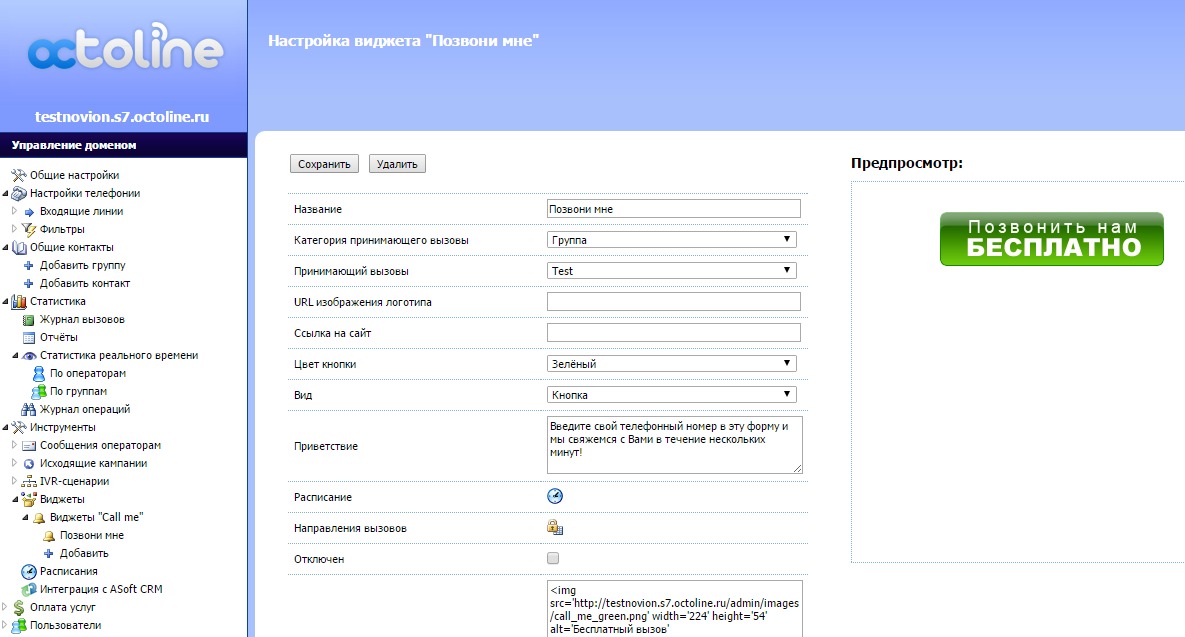This screenshot has width=1185, height=637.
Task: Click the Интеграция с ASoft CRM icon
Action: 29,589
